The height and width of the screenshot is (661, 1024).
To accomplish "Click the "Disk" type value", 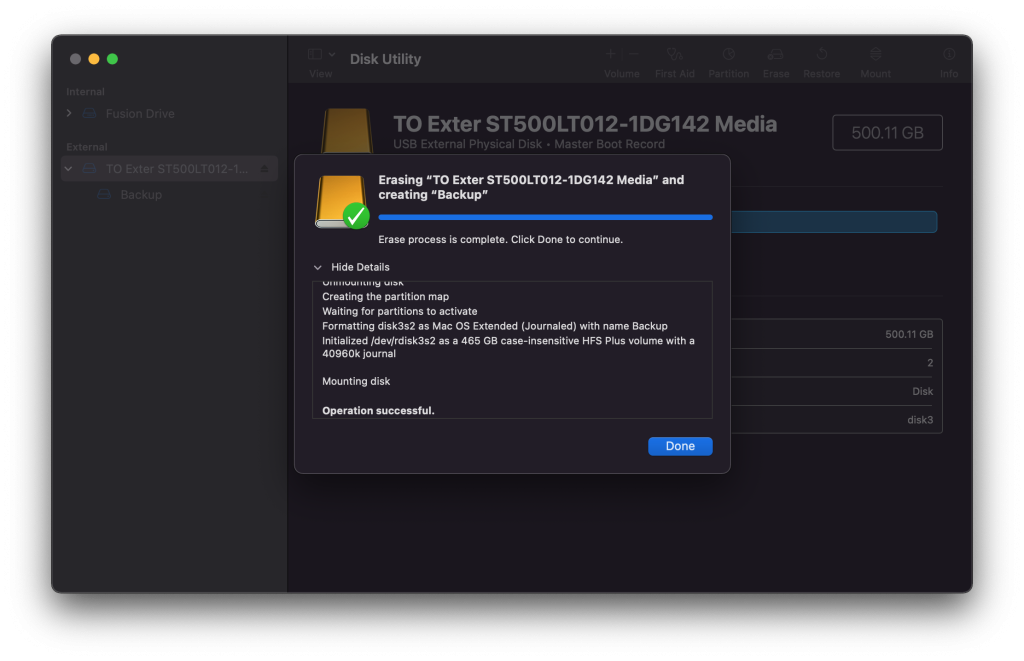I will (922, 391).
